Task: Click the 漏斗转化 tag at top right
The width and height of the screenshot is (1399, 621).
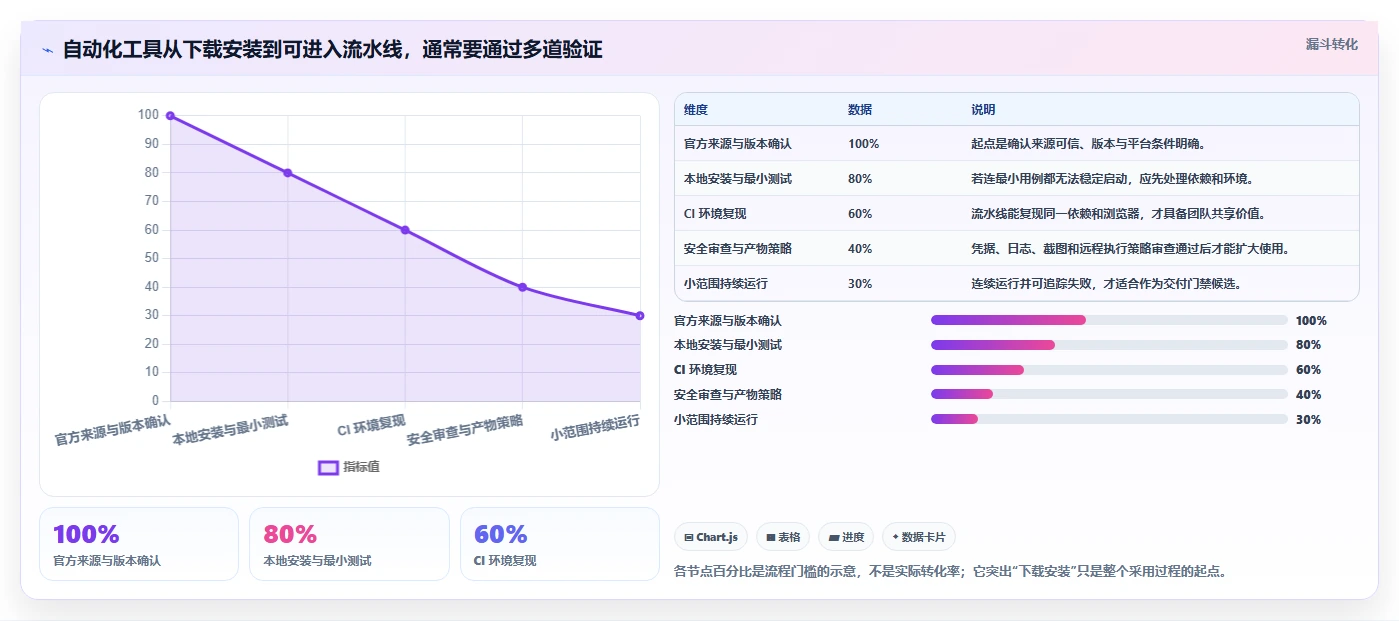Action: click(1331, 44)
